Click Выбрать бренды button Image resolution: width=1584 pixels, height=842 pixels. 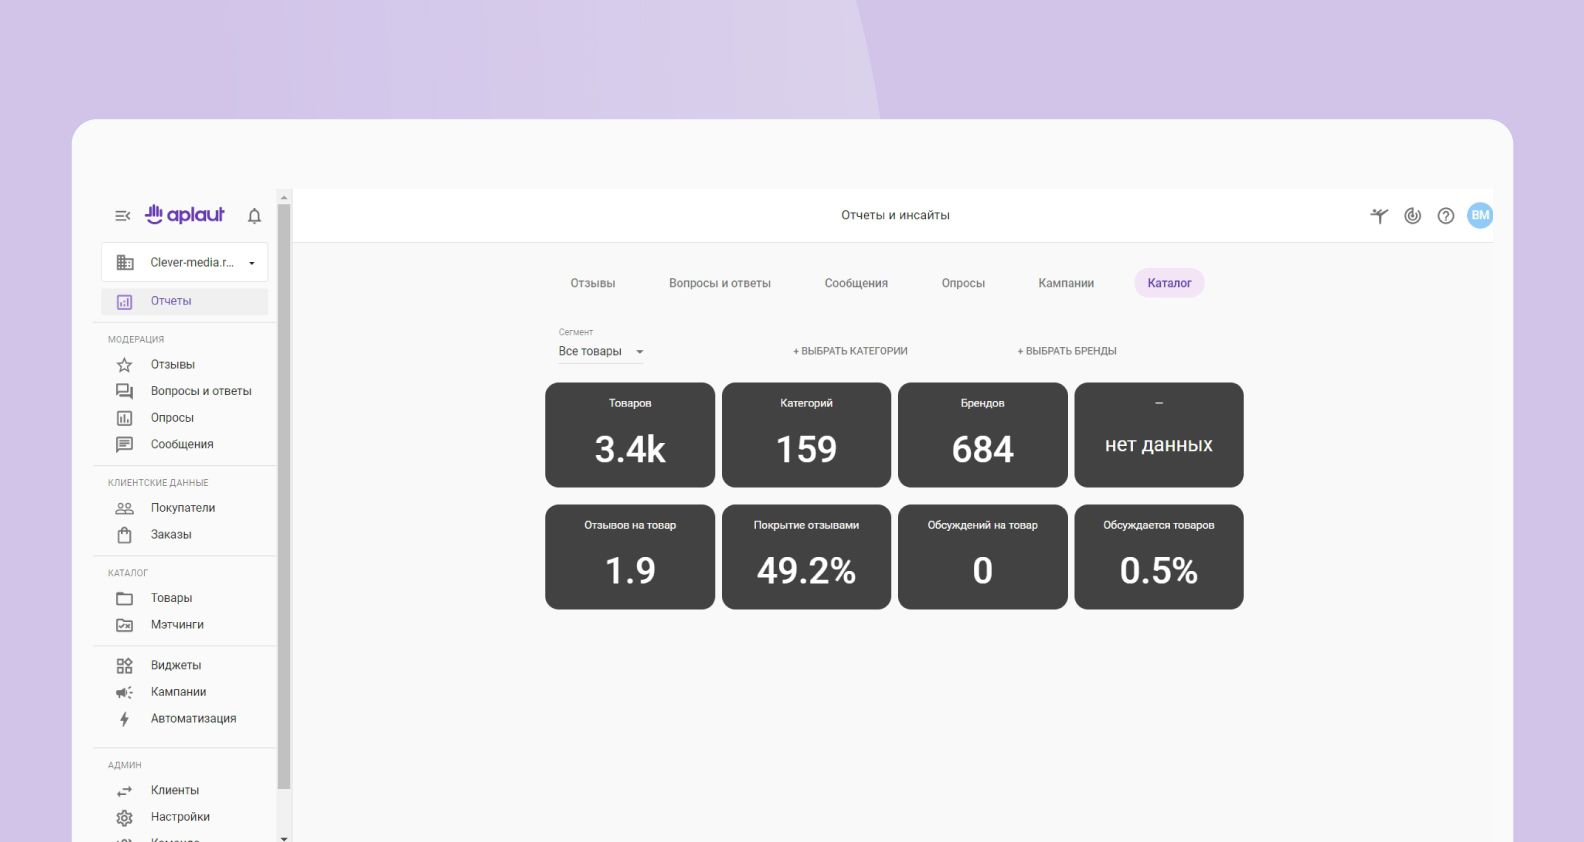(1067, 351)
